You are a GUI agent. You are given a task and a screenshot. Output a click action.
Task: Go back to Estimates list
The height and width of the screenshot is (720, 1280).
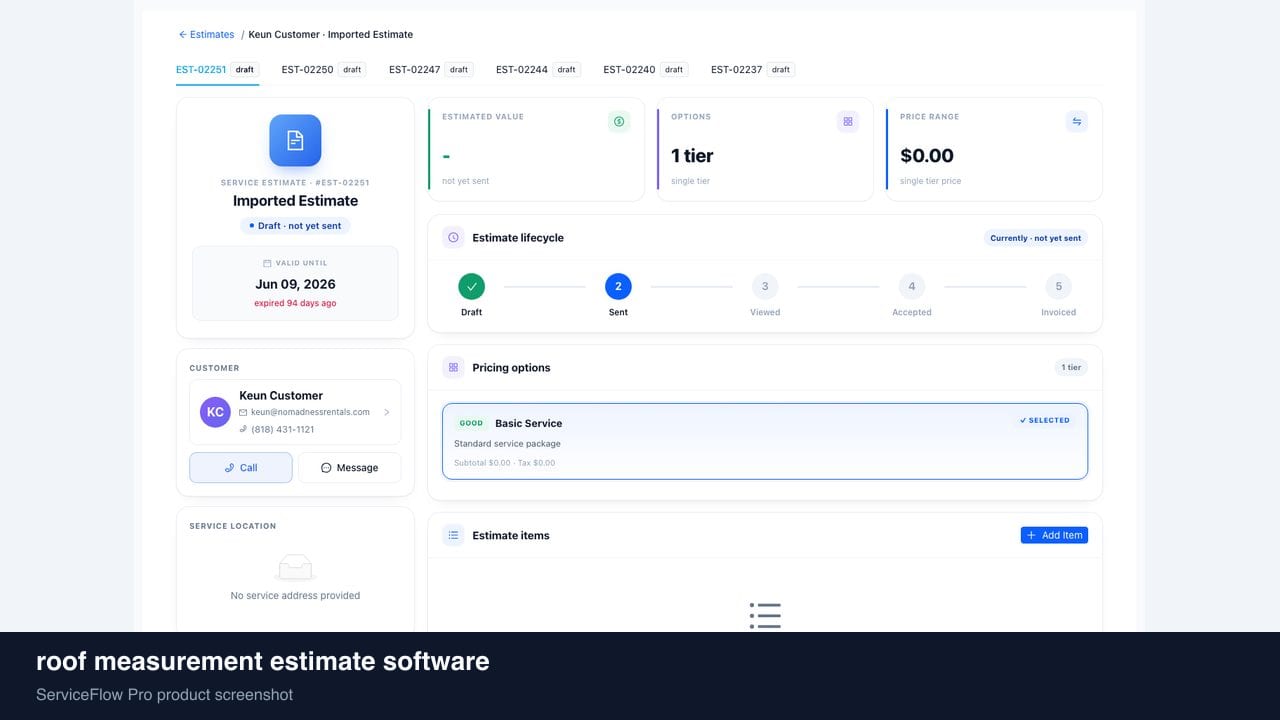point(206,35)
